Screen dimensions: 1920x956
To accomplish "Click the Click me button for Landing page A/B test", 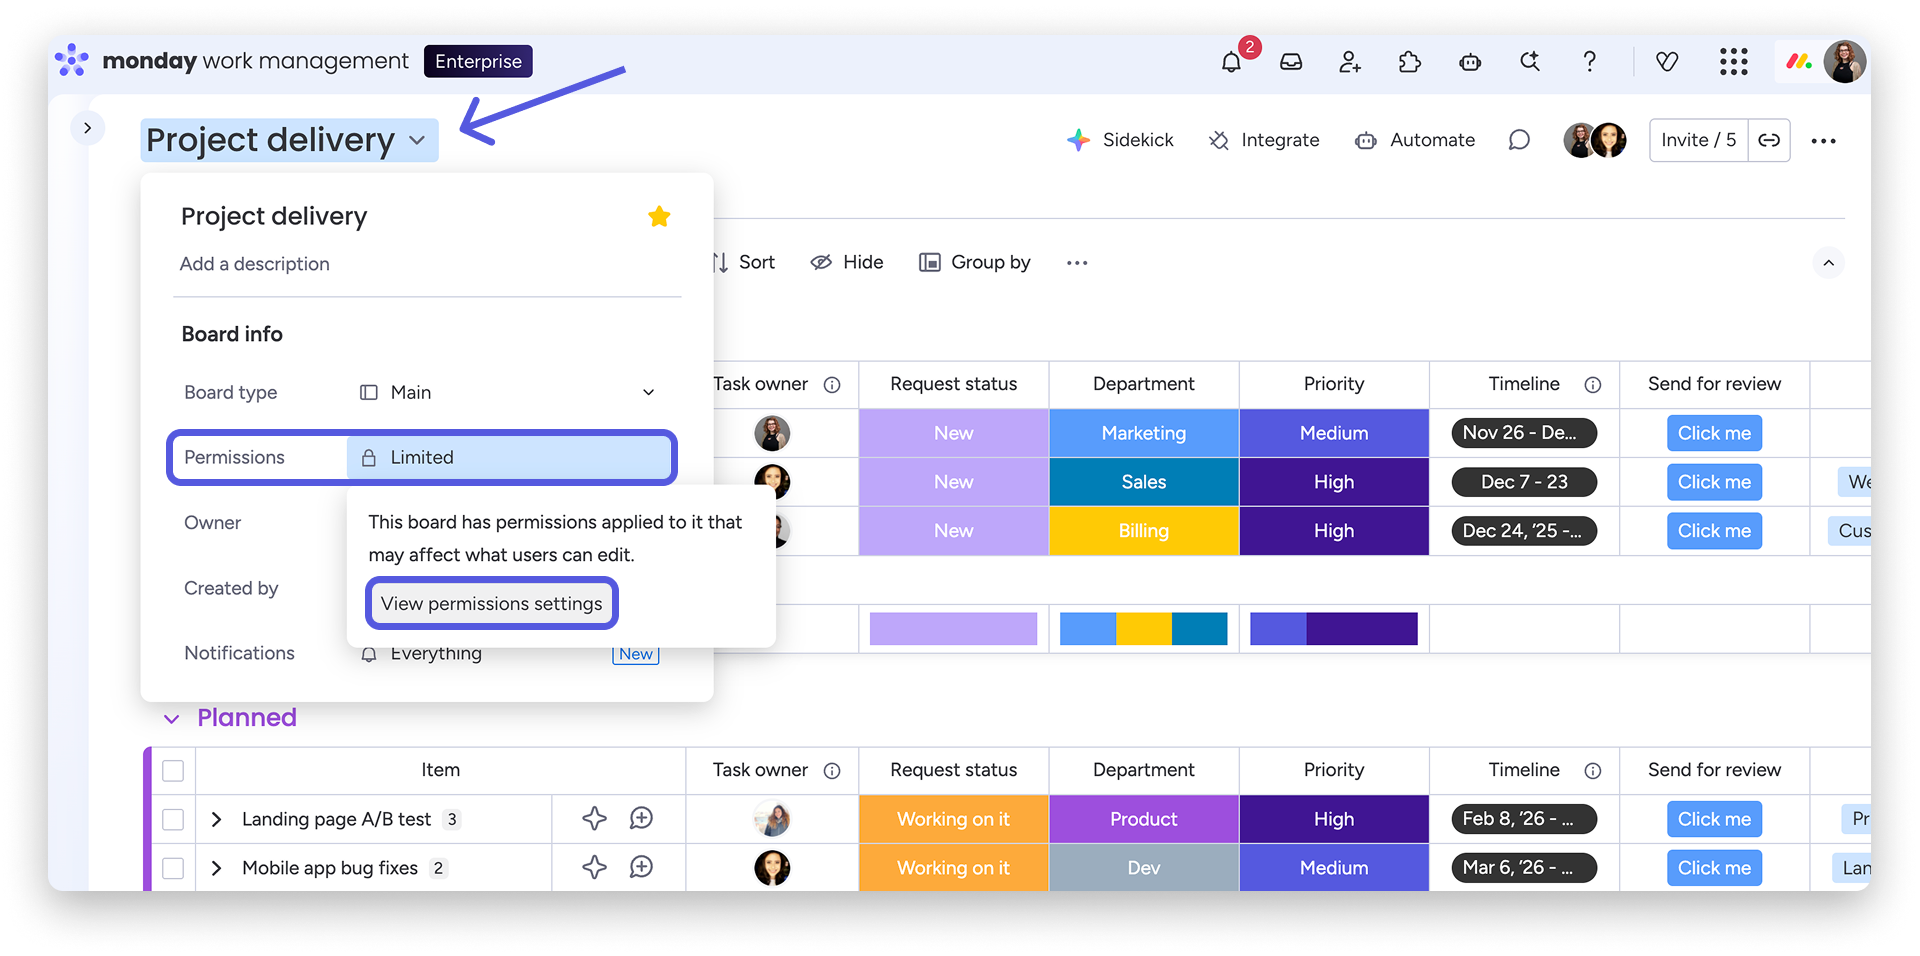I will pos(1714,819).
